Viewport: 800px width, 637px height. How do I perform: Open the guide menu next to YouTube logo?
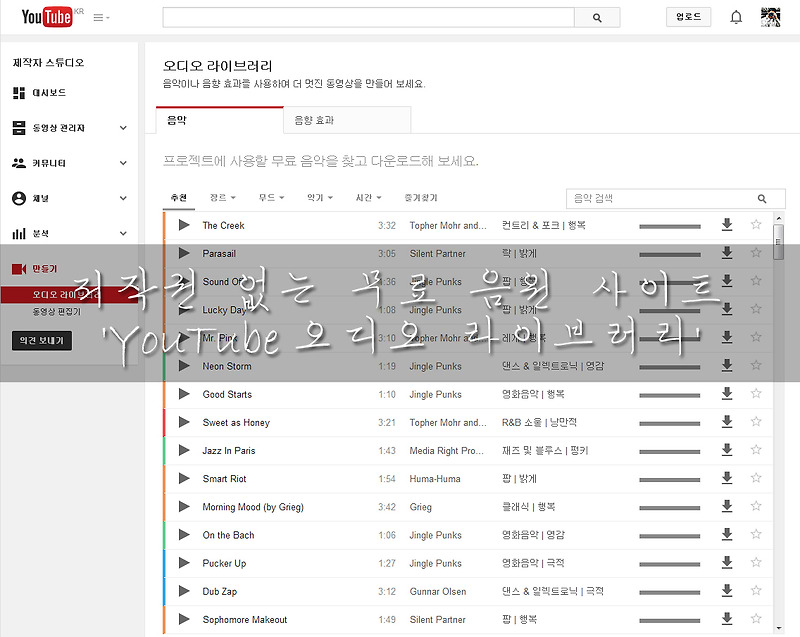101,18
